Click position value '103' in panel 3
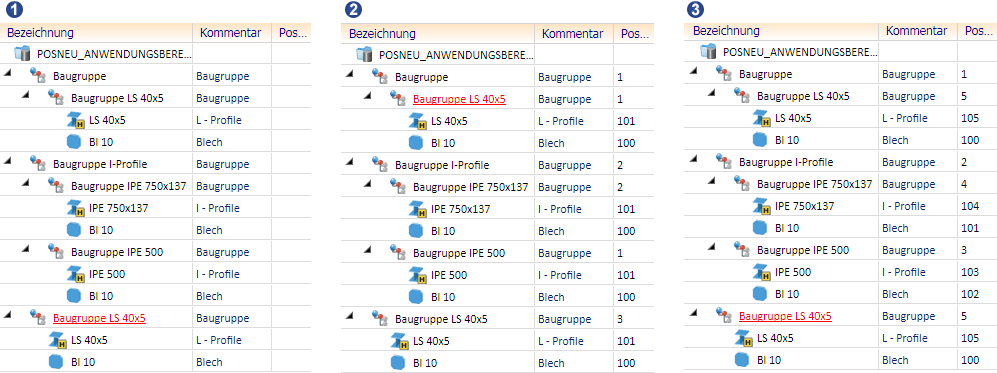The image size is (997, 373). click(970, 272)
